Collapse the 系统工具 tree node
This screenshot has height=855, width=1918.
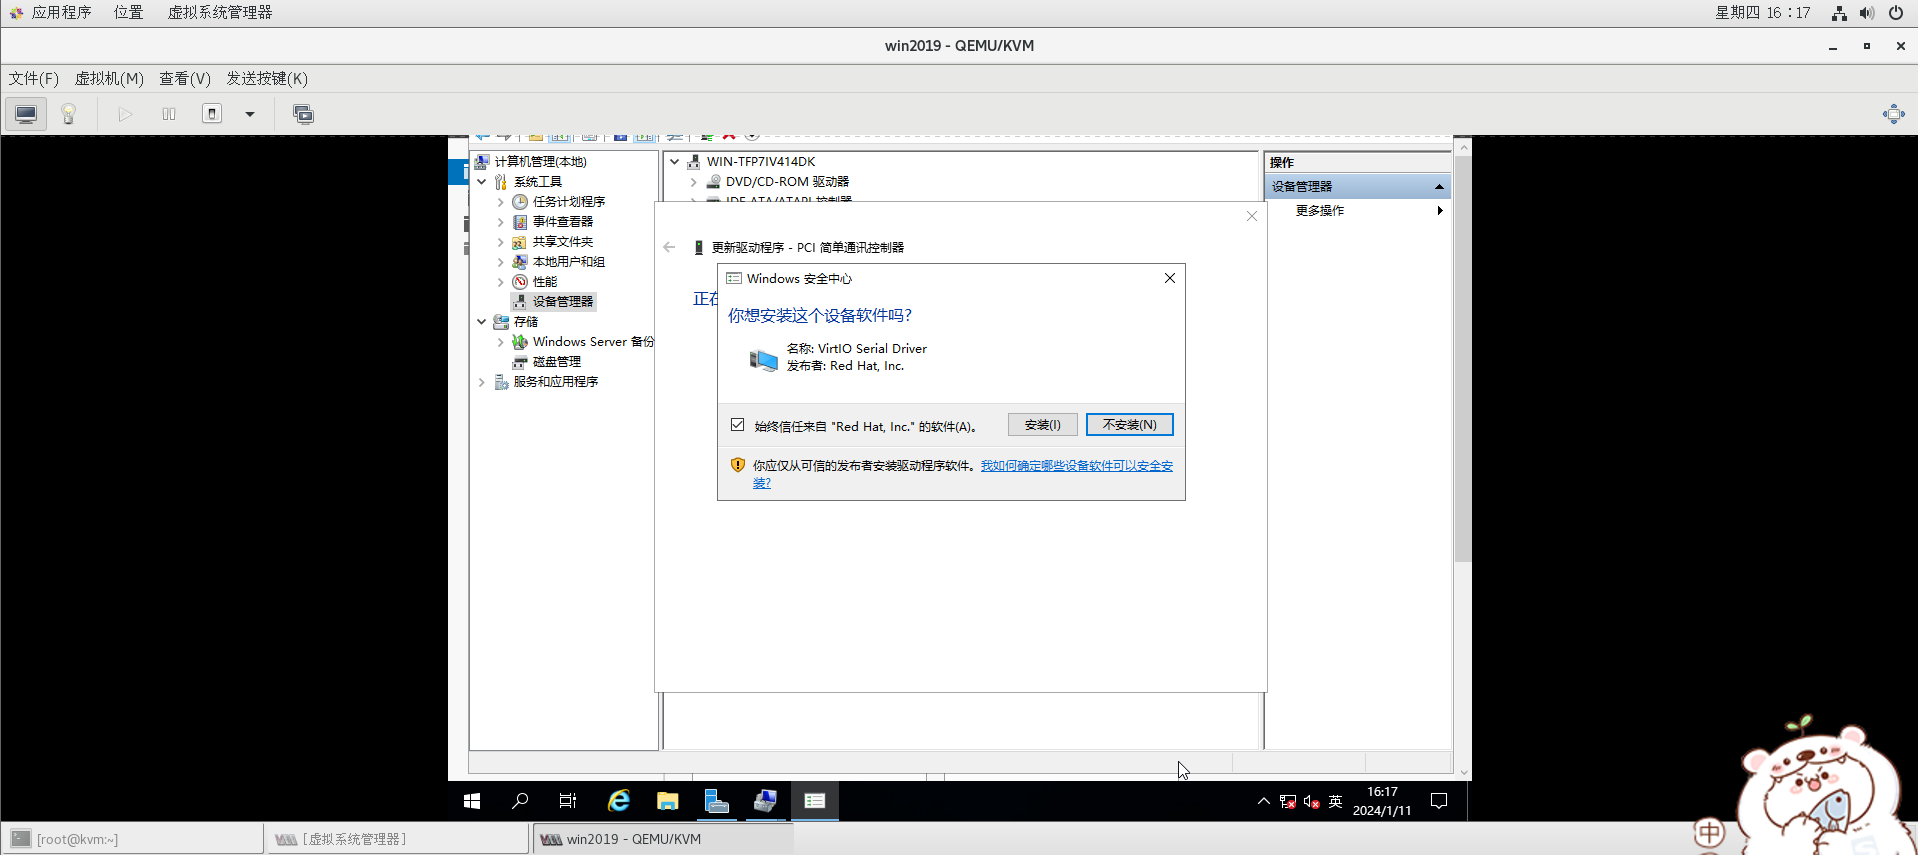tap(482, 182)
